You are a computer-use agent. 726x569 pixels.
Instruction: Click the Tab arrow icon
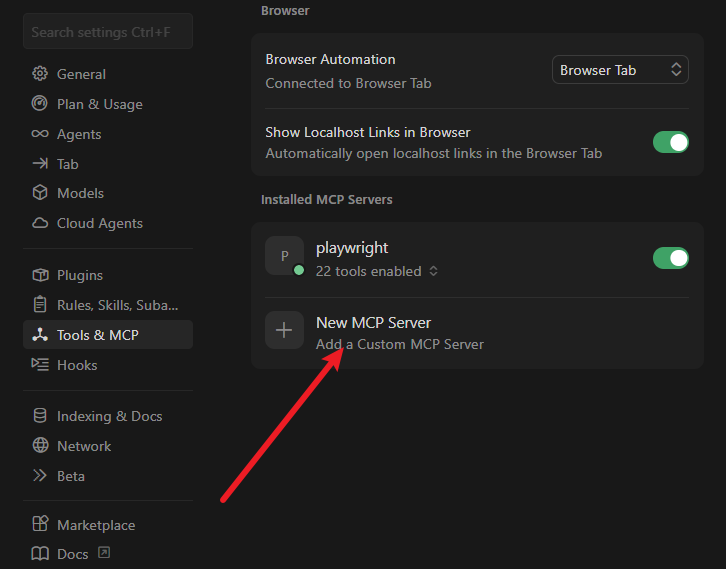click(40, 163)
